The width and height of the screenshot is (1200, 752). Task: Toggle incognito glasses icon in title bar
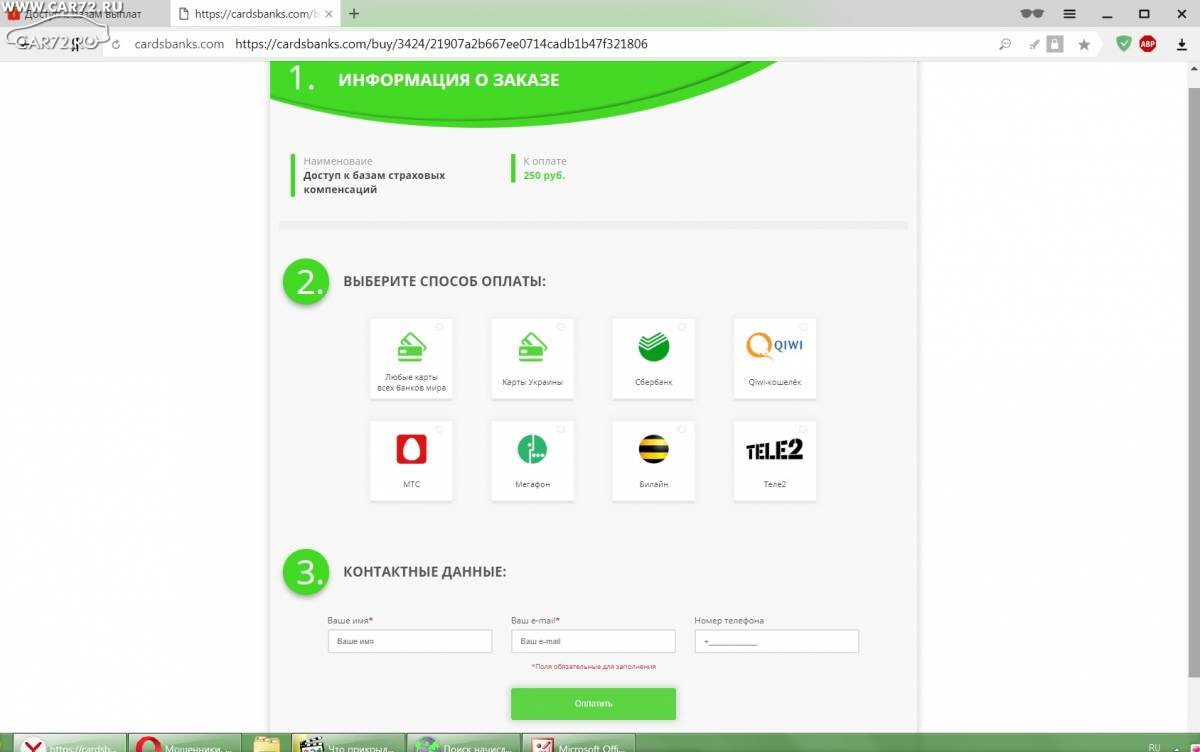[1031, 14]
